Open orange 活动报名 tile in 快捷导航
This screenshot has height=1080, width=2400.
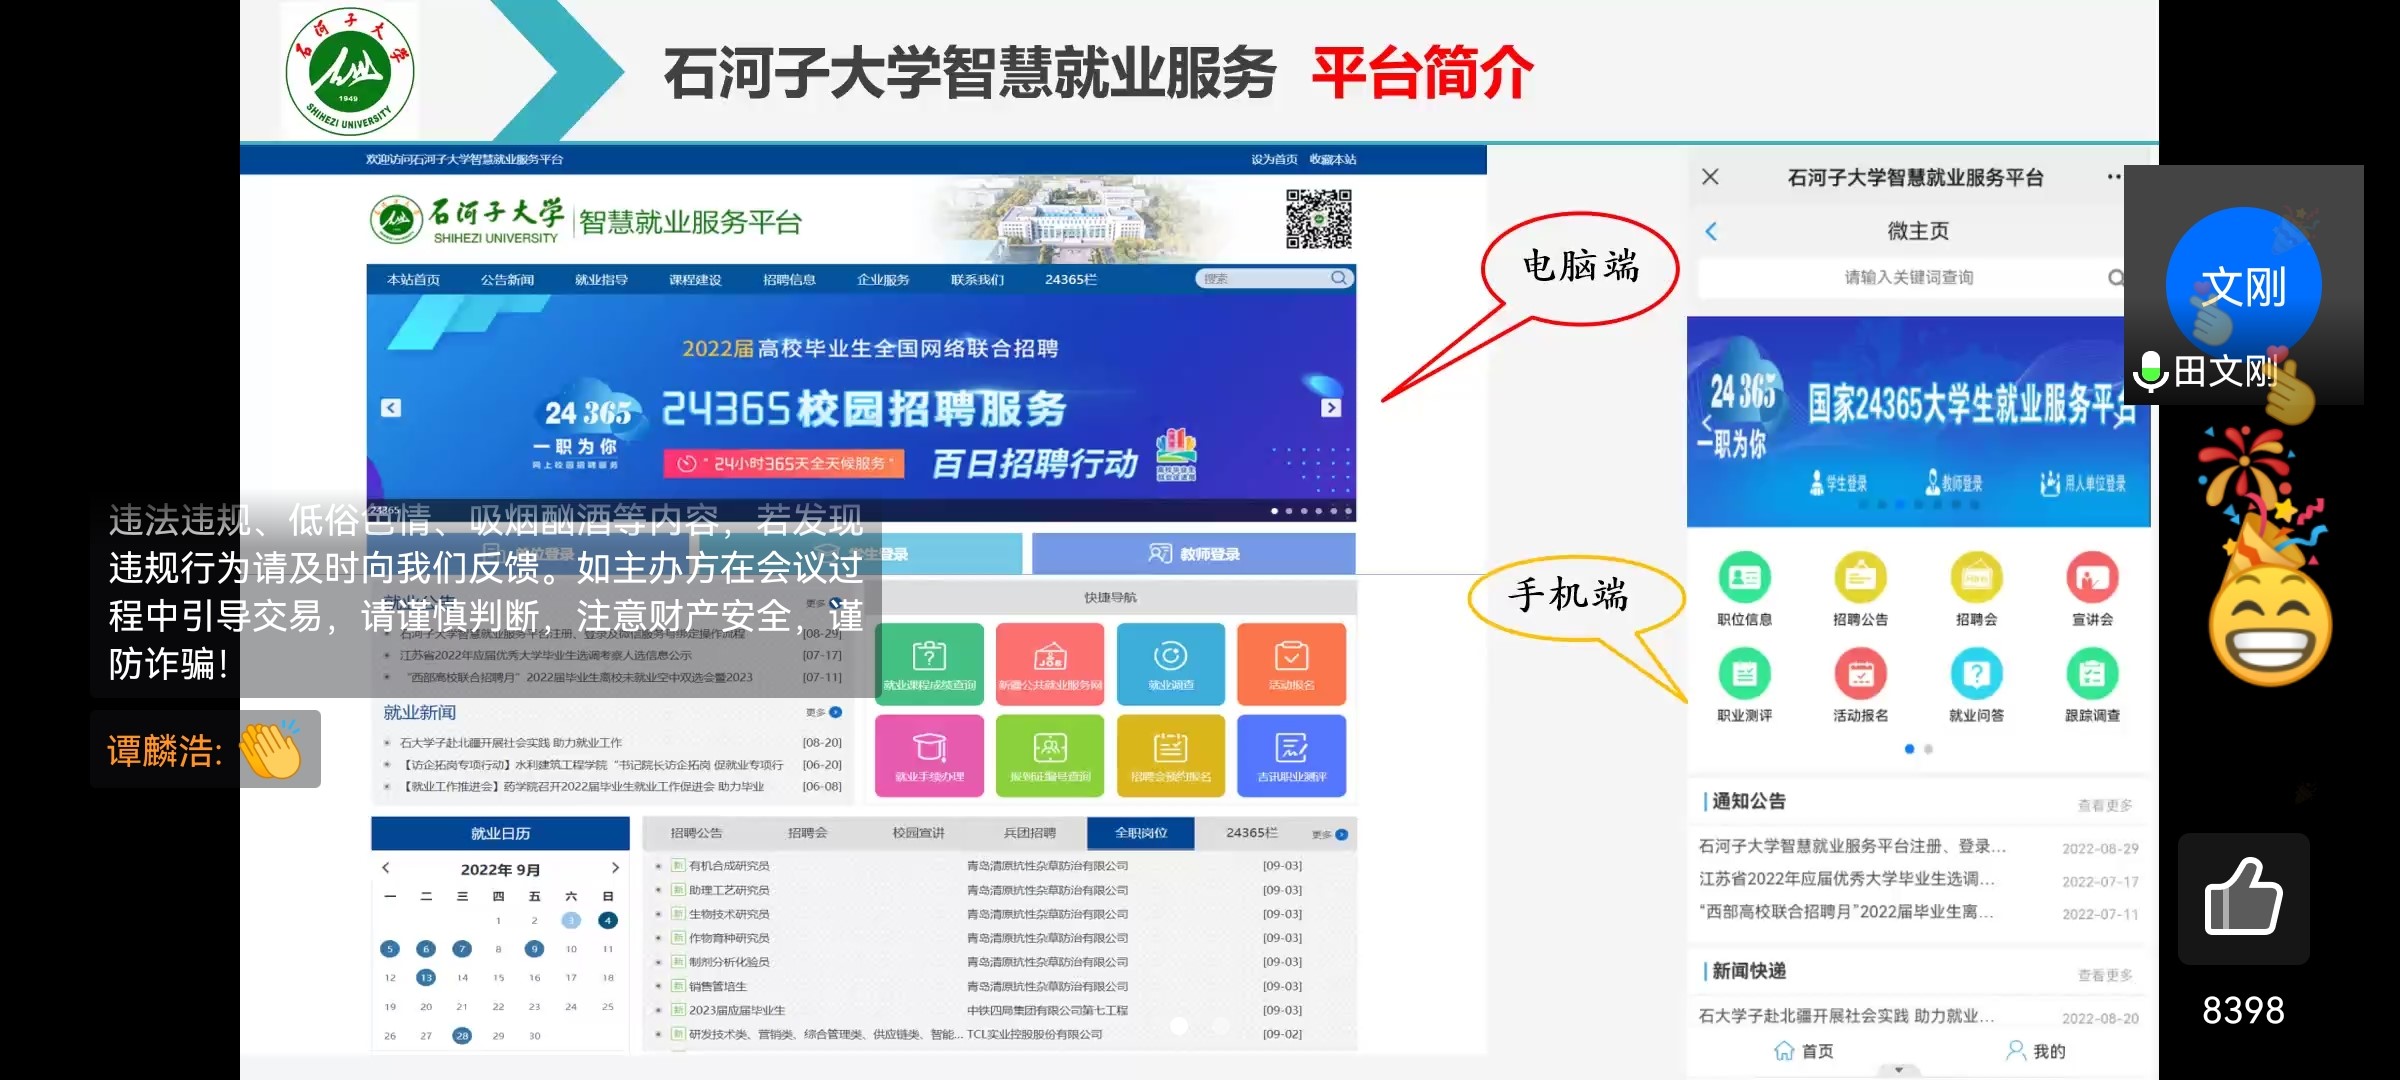click(x=1291, y=664)
